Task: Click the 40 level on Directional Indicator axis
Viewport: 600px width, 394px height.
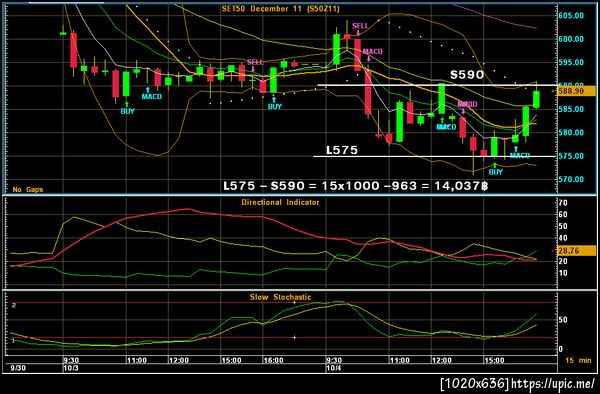Action: pos(563,238)
